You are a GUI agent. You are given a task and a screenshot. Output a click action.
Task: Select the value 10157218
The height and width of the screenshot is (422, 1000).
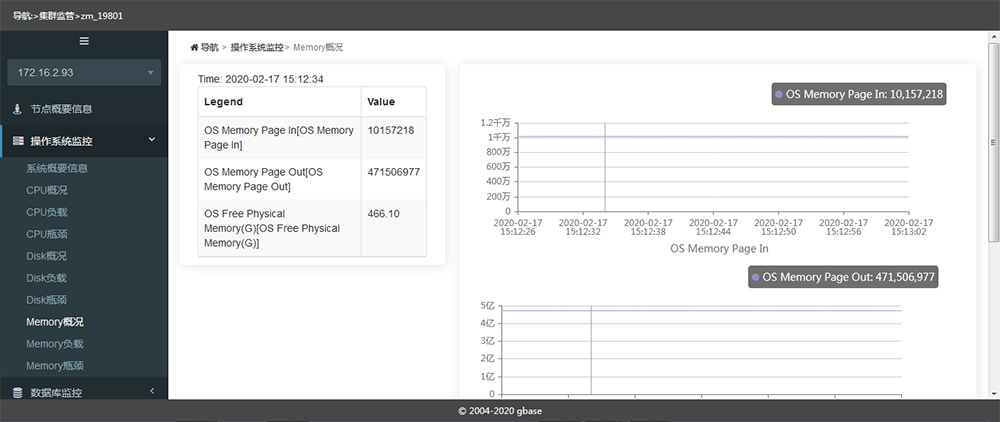[391, 130]
